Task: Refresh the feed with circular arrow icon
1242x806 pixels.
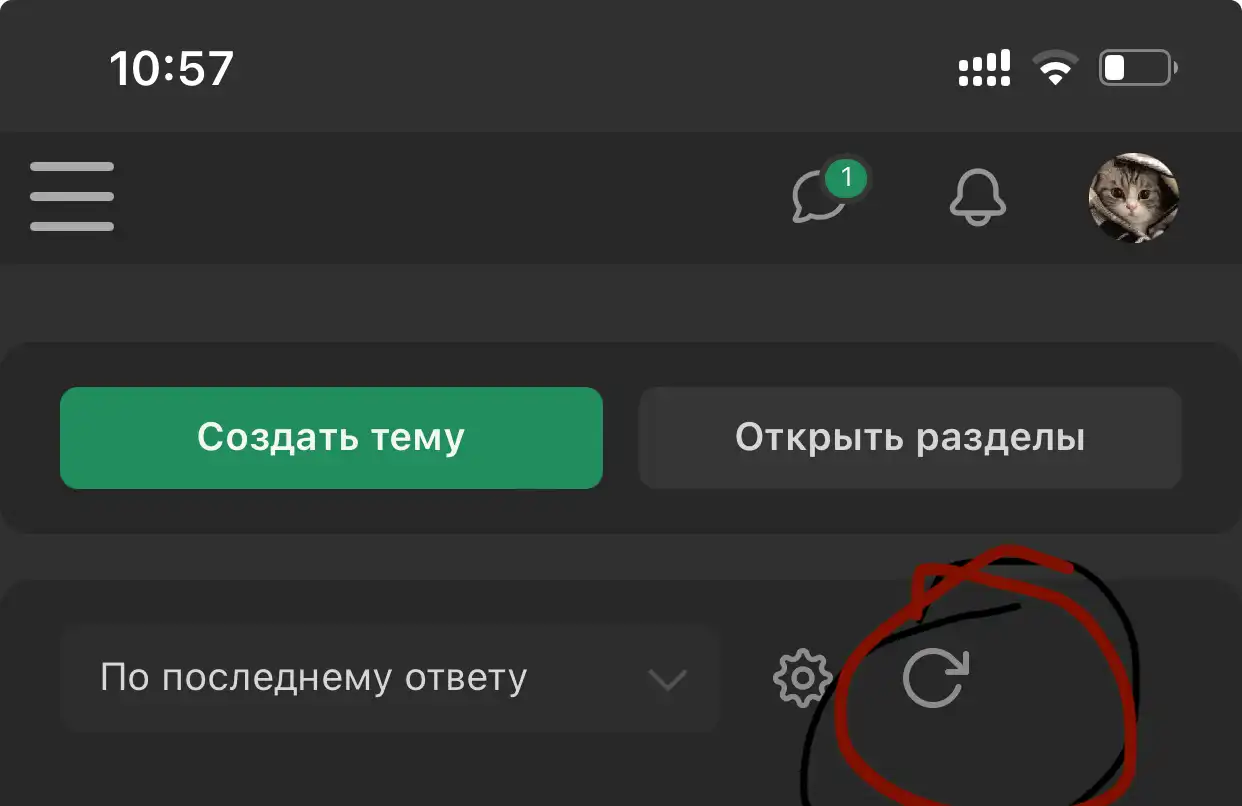Action: 936,678
